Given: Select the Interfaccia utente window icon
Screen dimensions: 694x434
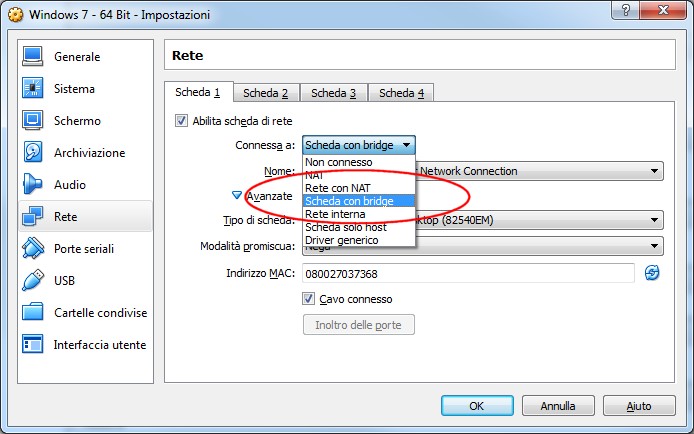Looking at the screenshot, I should [x=33, y=344].
